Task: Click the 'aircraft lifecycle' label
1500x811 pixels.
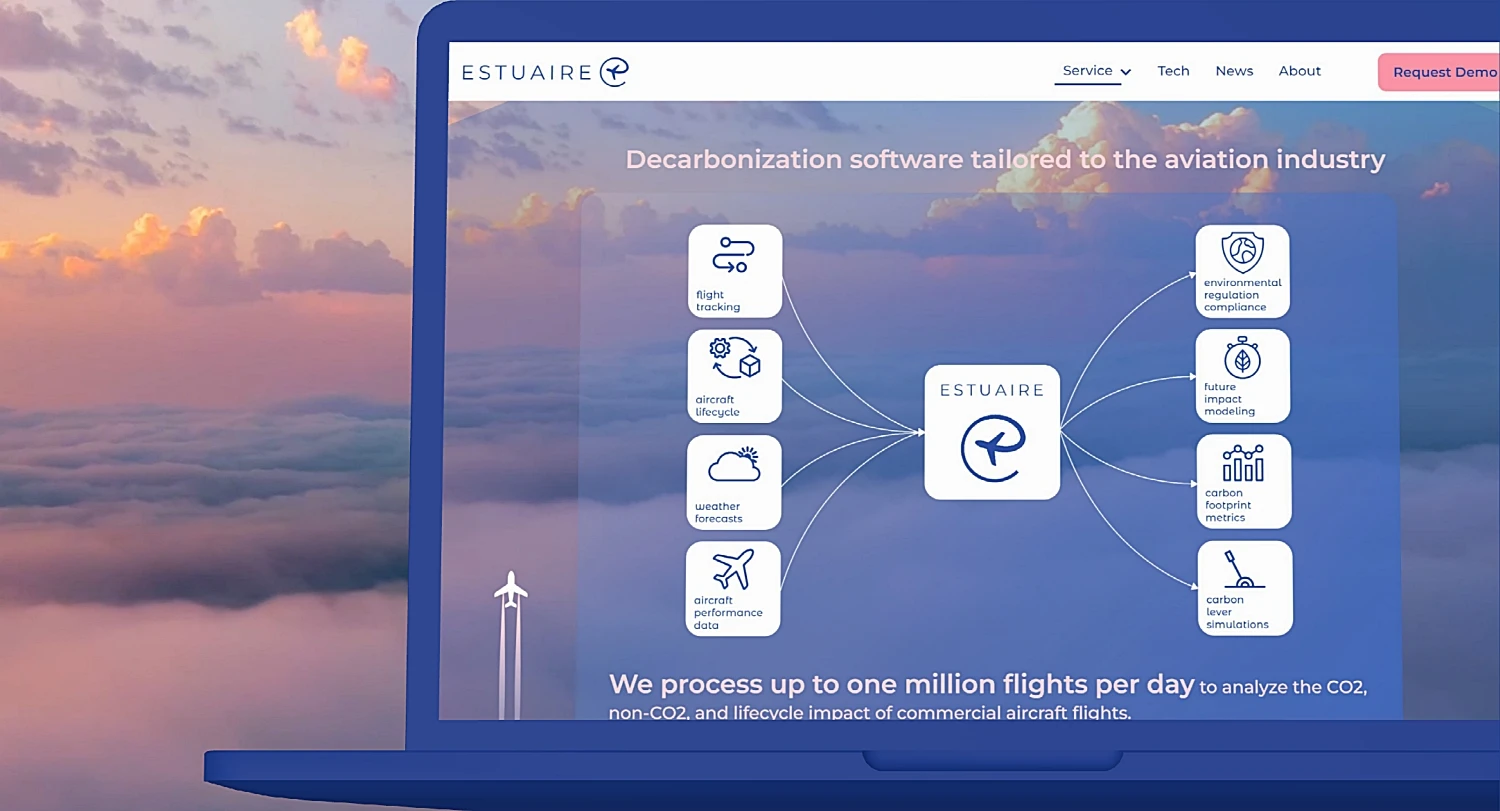Action: [x=717, y=406]
